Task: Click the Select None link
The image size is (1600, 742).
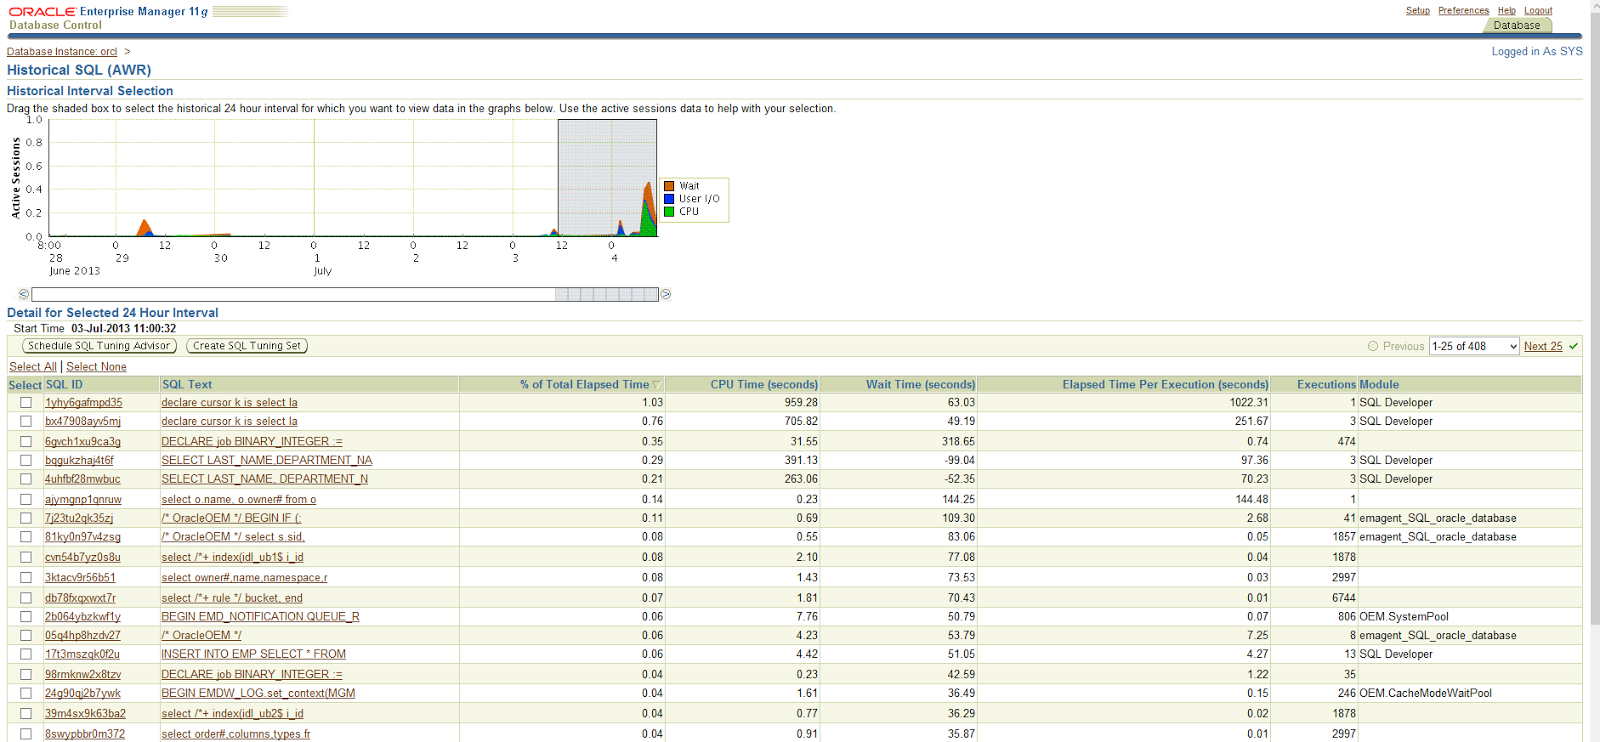Action: (x=96, y=367)
